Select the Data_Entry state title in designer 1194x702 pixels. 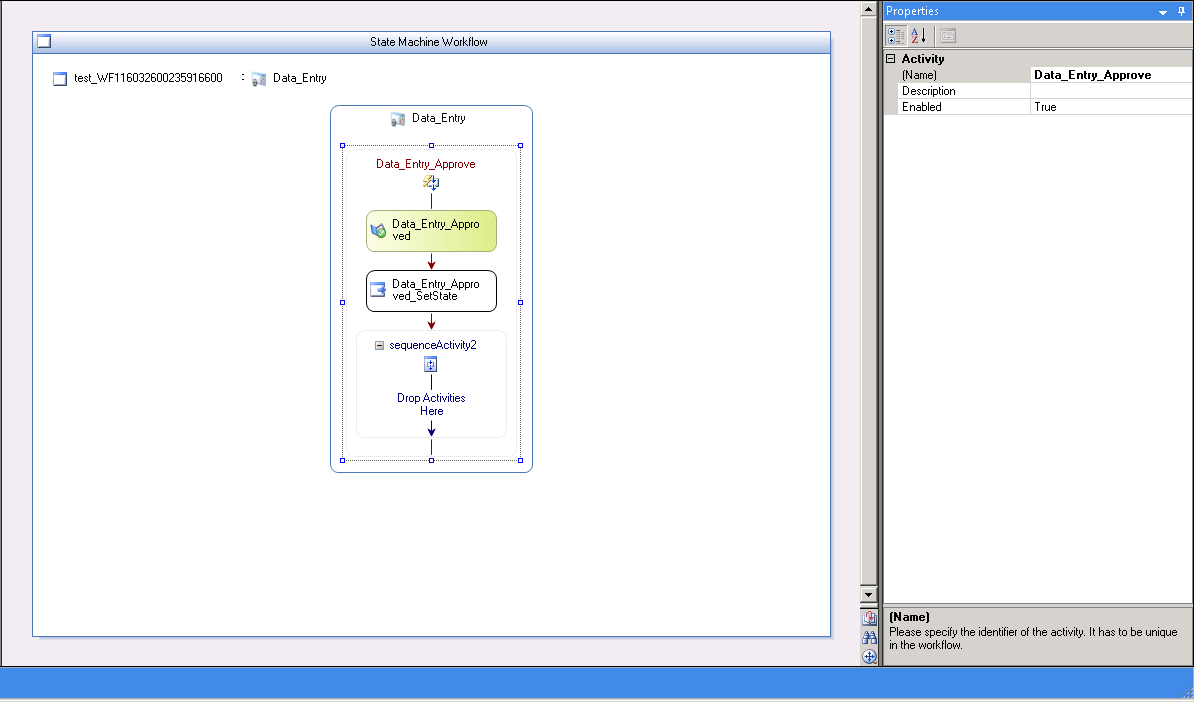439,118
